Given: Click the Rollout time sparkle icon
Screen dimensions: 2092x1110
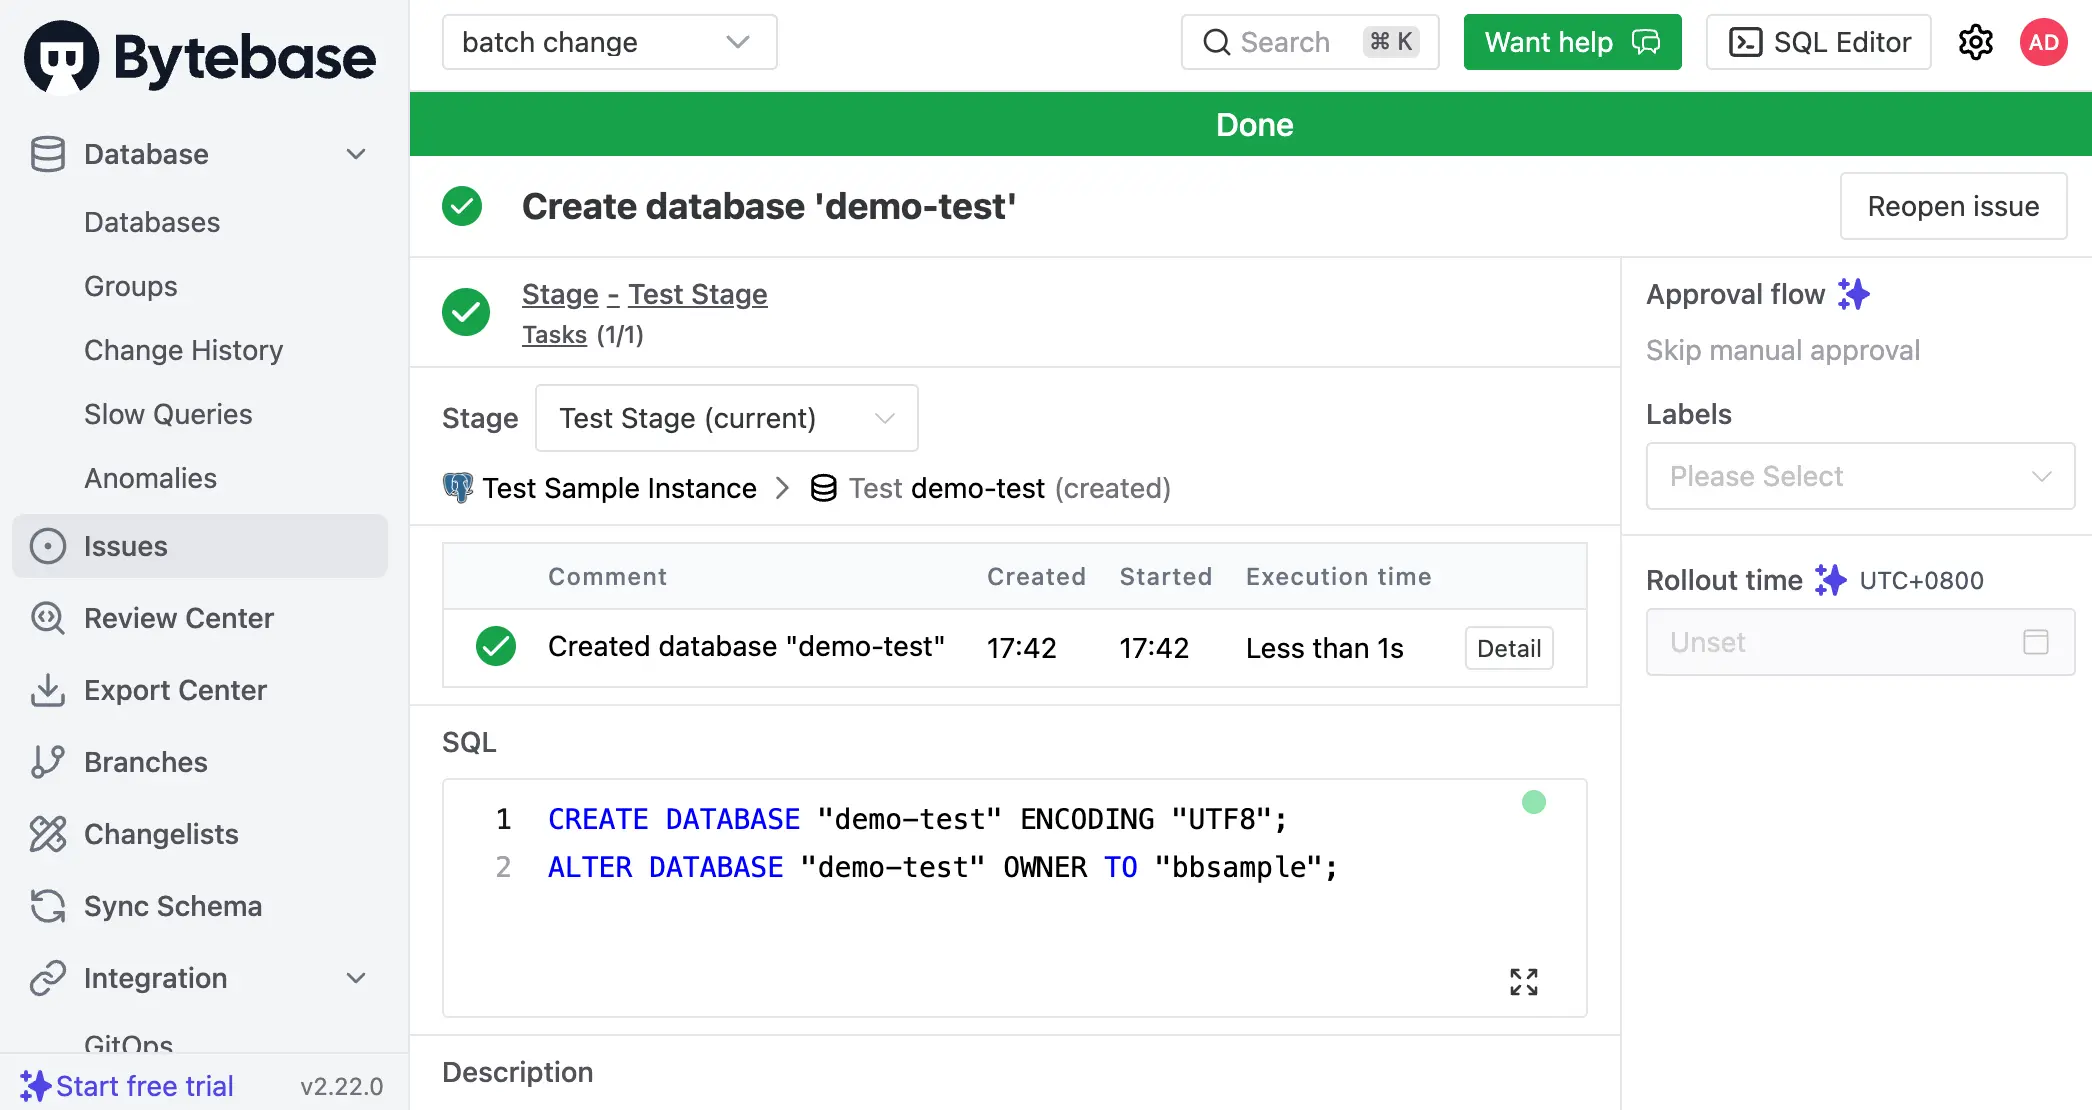Looking at the screenshot, I should (x=1830, y=580).
